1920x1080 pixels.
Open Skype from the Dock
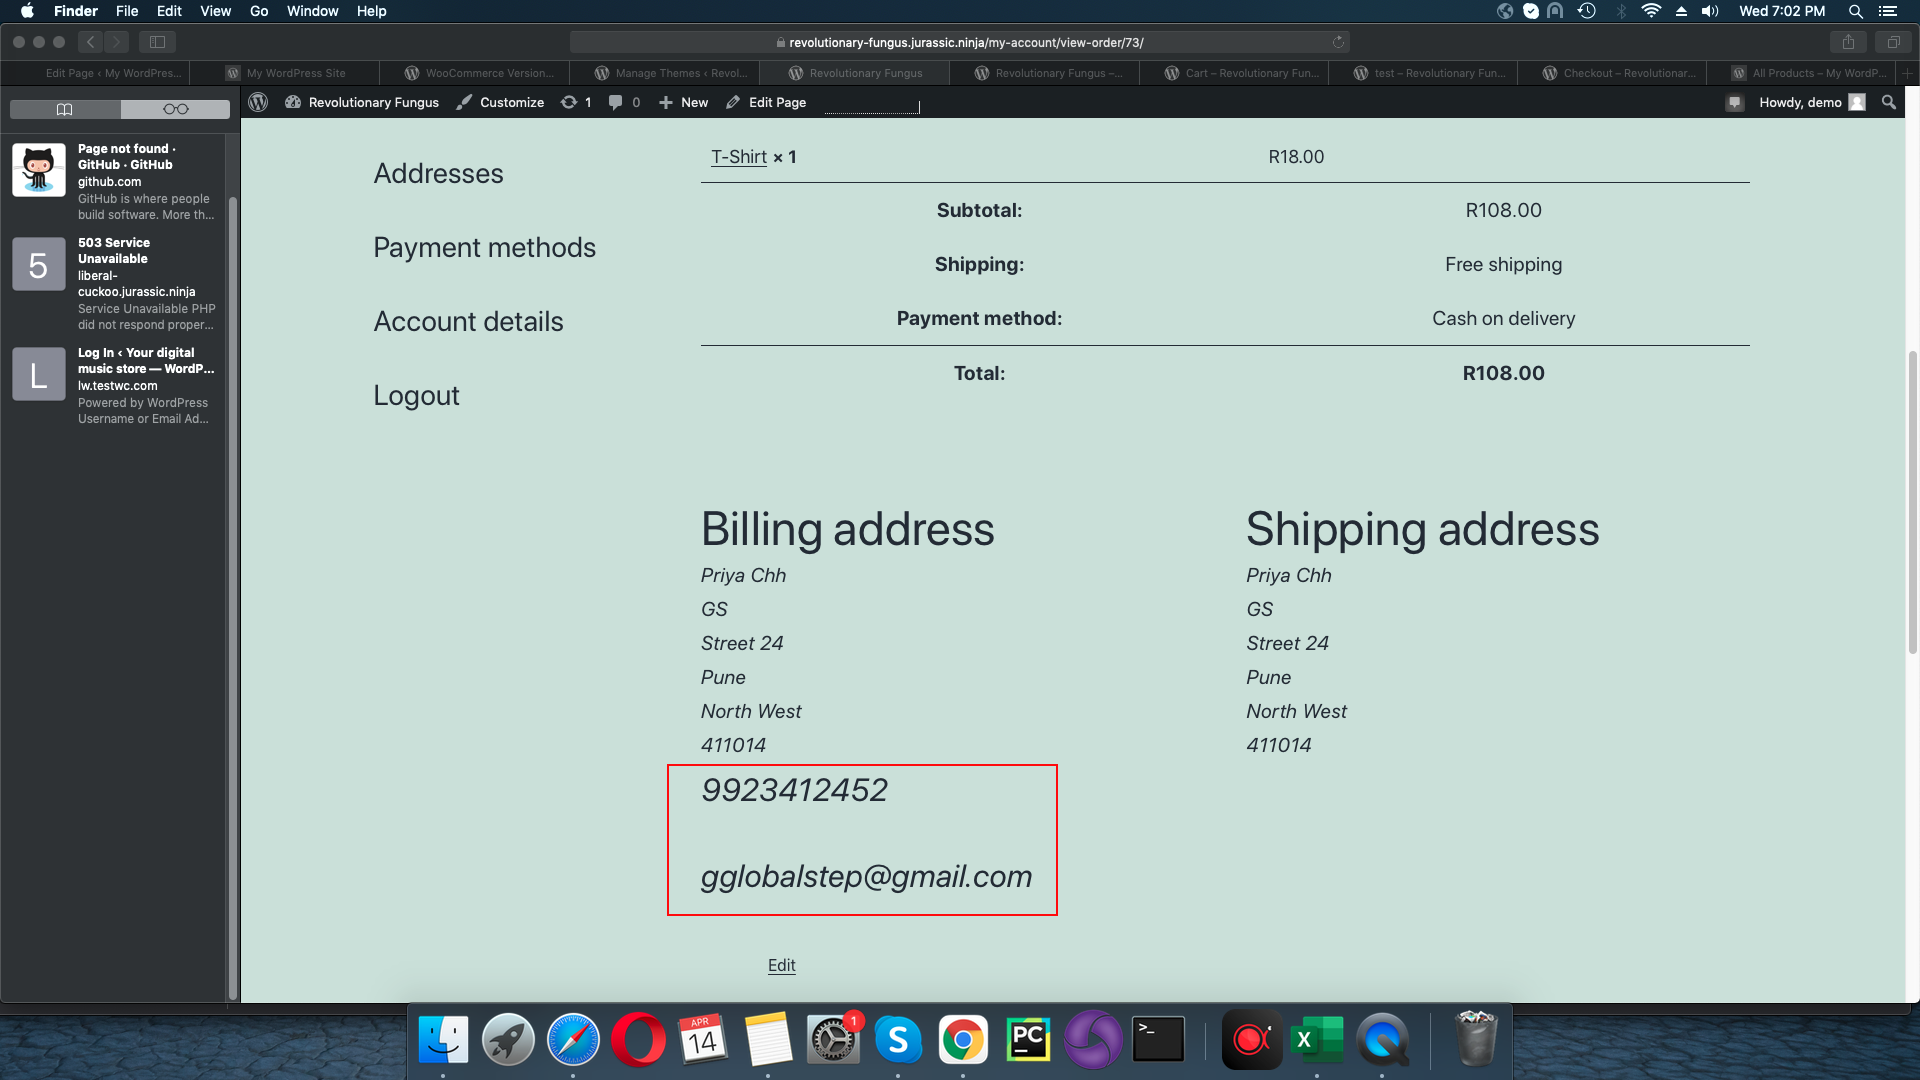point(899,1039)
